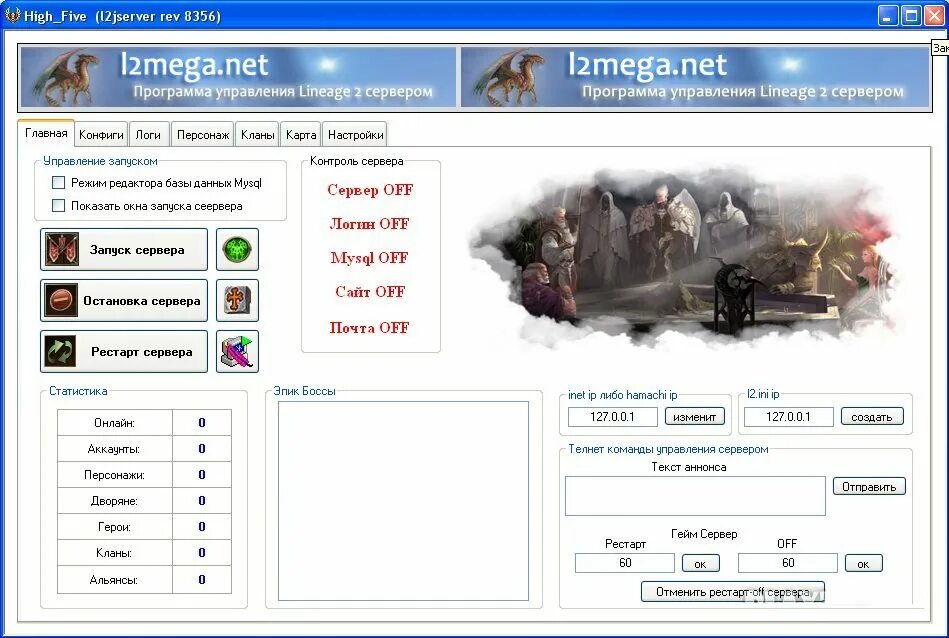Switch to the Главная tab

pos(46,133)
